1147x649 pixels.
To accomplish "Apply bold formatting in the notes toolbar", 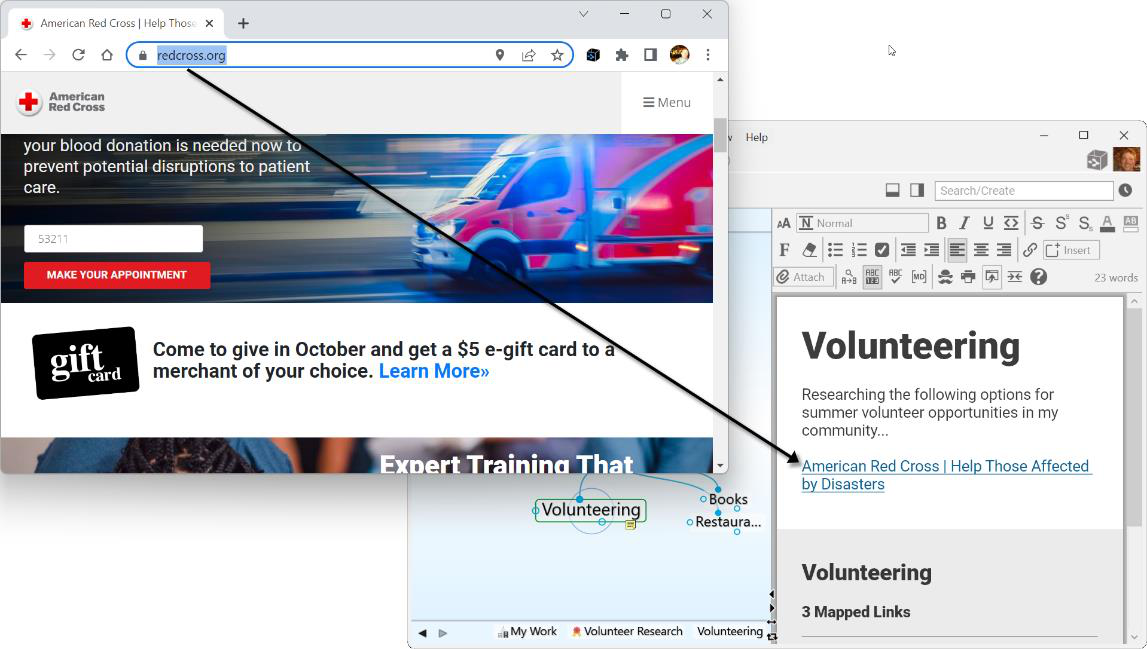I will (941, 223).
